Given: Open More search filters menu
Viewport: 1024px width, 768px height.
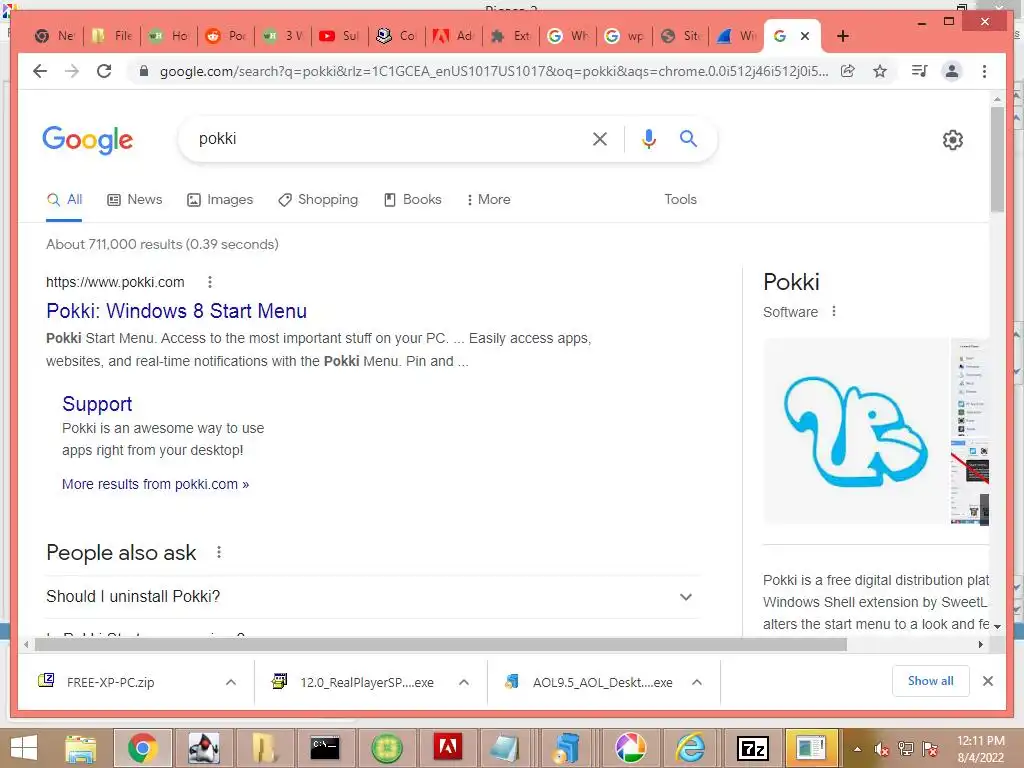Looking at the screenshot, I should [x=488, y=200].
